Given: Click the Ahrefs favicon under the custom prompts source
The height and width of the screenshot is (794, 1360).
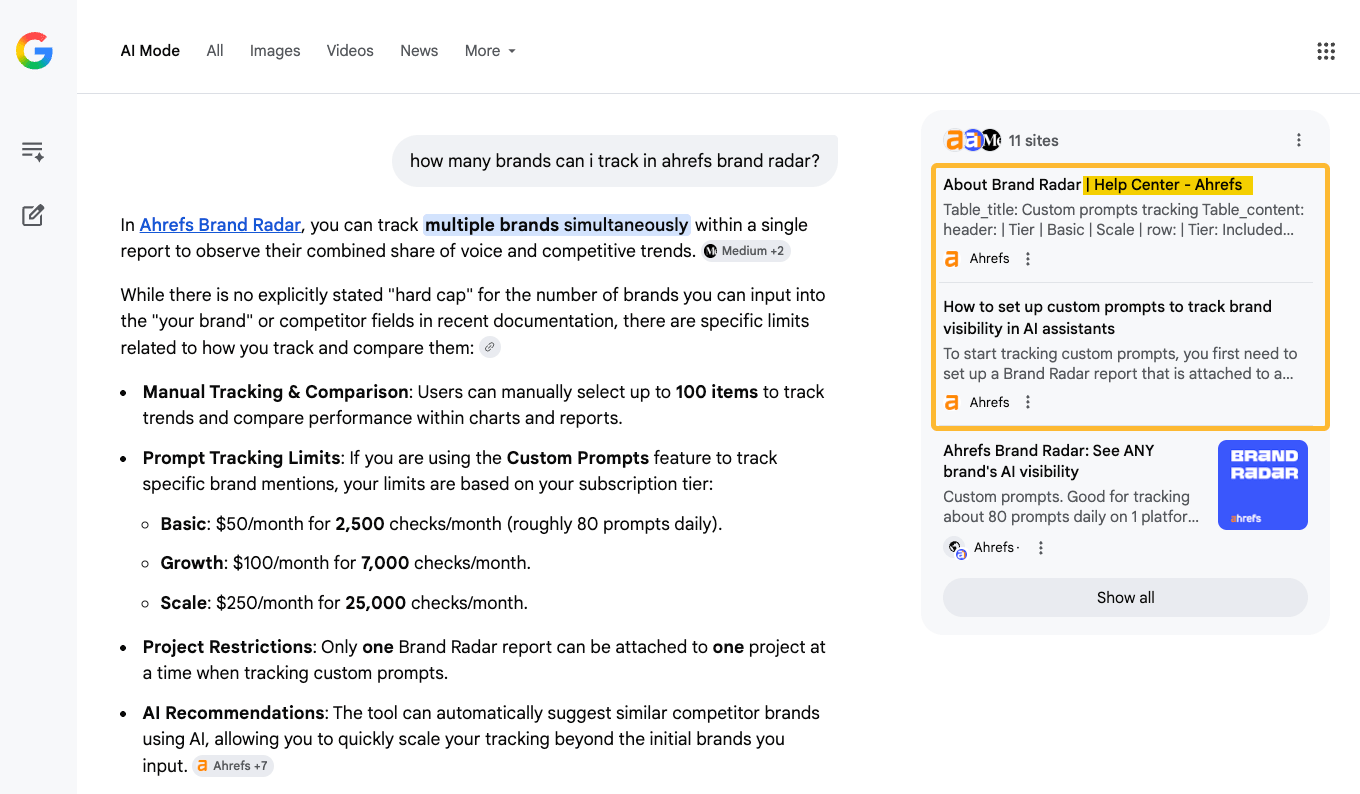Looking at the screenshot, I should (951, 401).
